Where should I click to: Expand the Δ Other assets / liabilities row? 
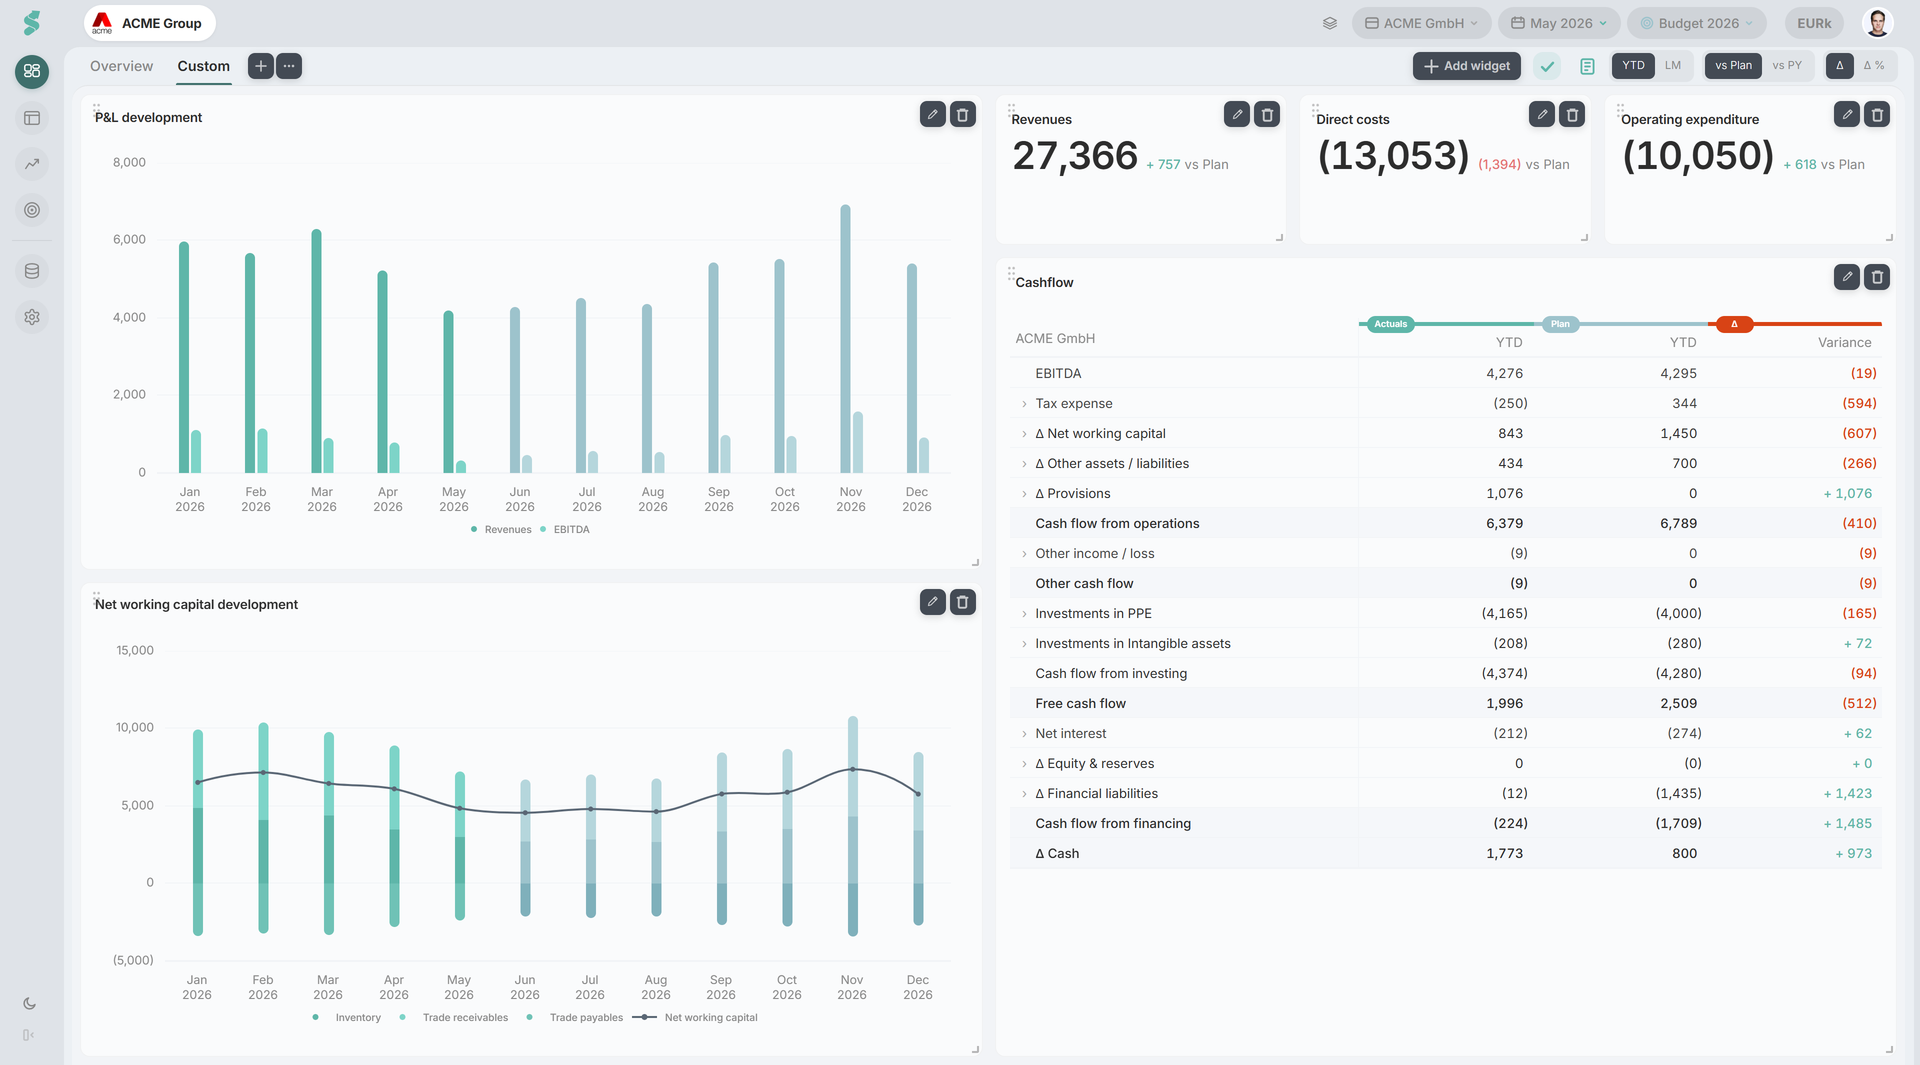coord(1024,464)
